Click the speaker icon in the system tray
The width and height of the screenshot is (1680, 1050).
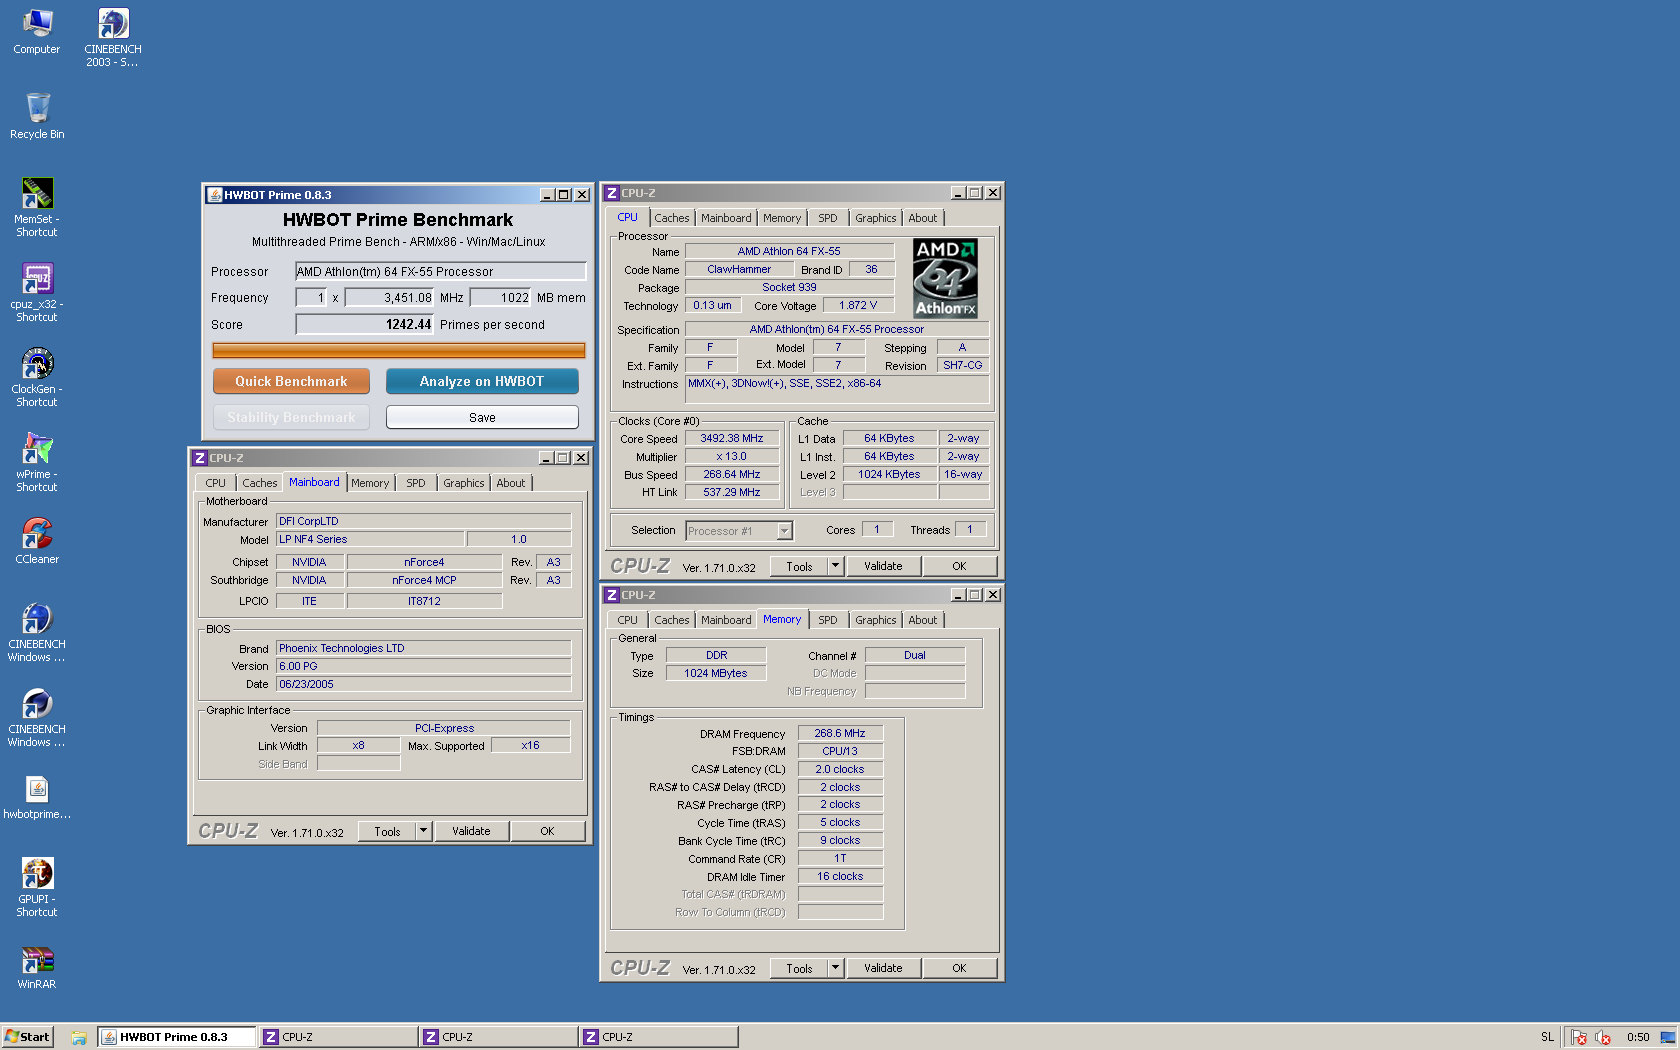pos(1603,1037)
